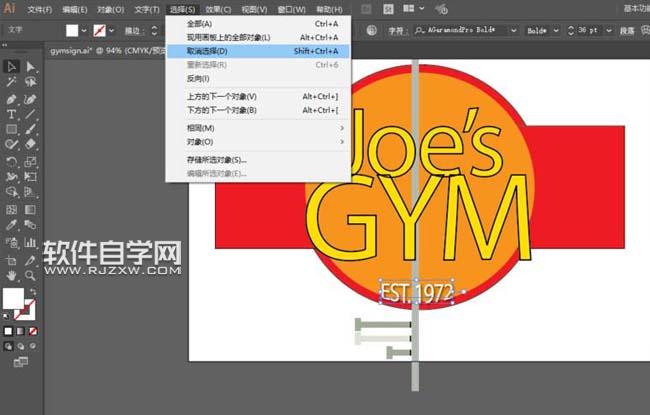This screenshot has height=415, width=650.
Task: Select the Blend tool
Action: (30, 225)
